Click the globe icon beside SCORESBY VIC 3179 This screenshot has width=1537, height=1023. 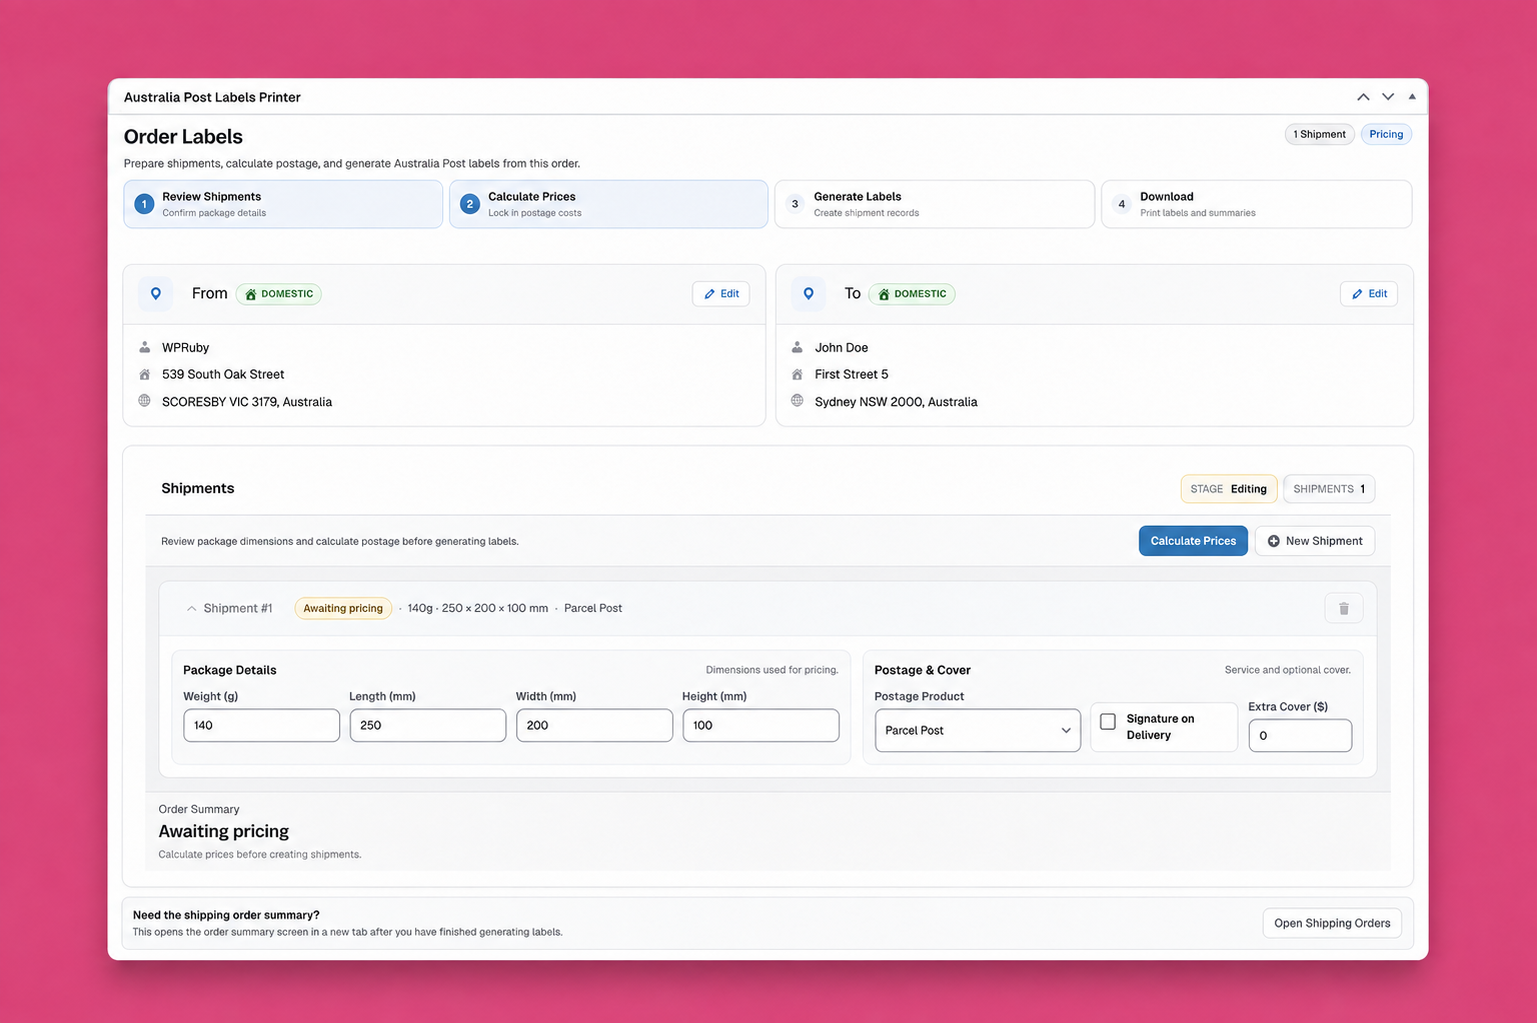pos(145,401)
